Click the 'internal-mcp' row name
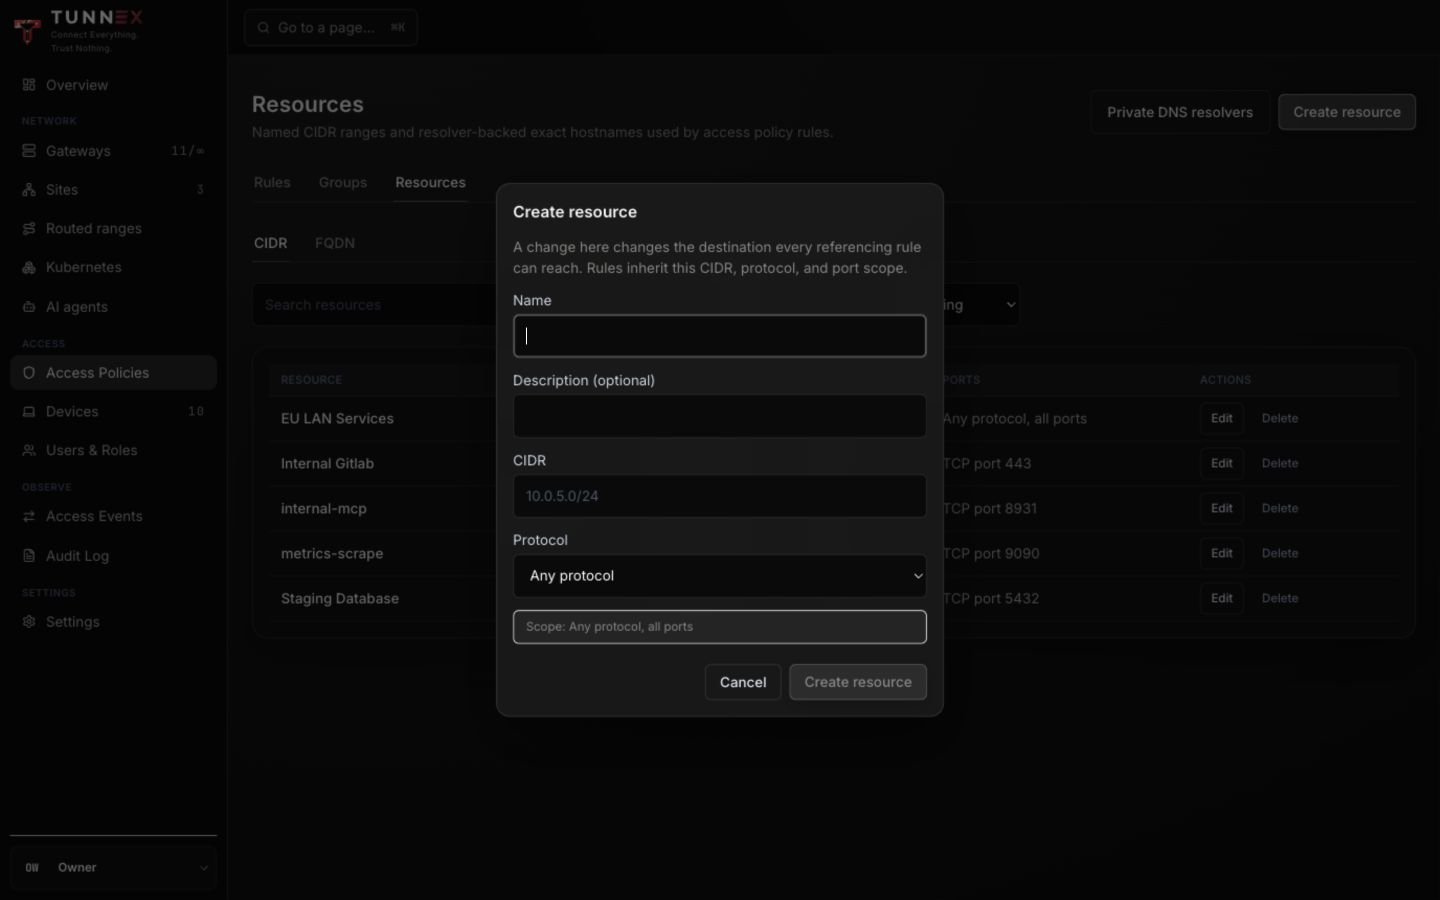The image size is (1440, 900). (x=323, y=509)
